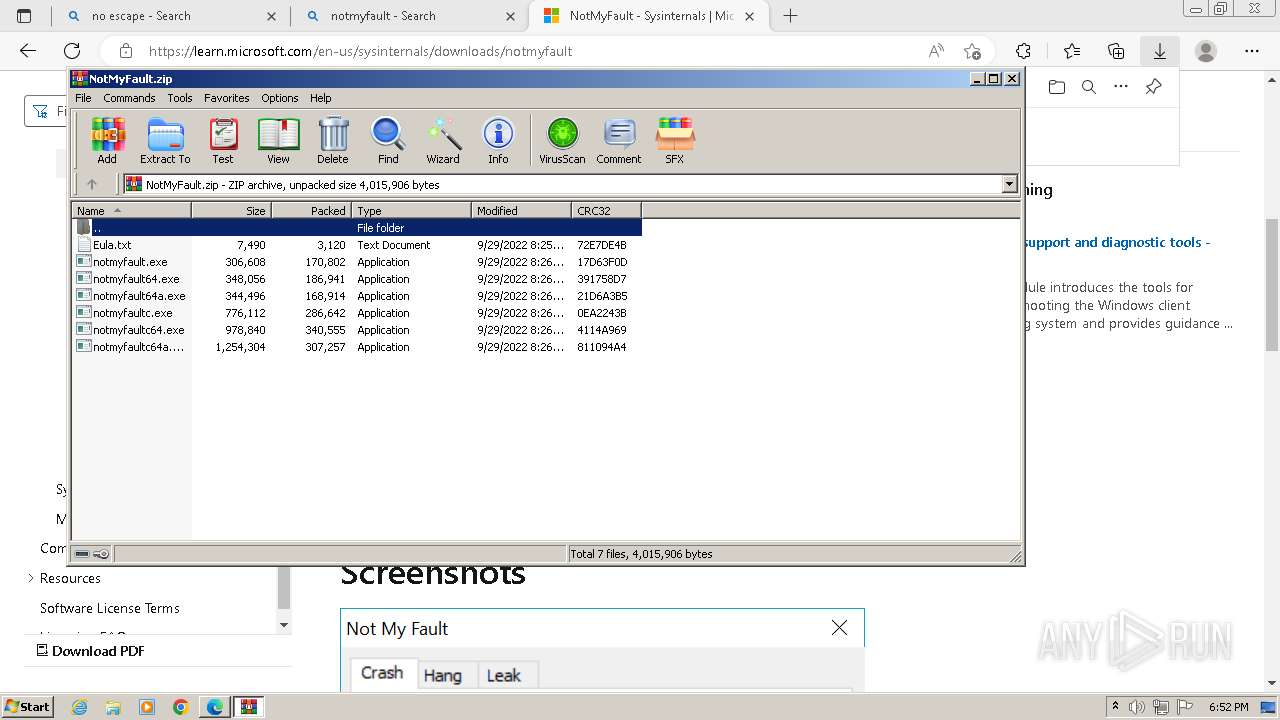Open the Options menu
1280x720 pixels.
(x=280, y=98)
